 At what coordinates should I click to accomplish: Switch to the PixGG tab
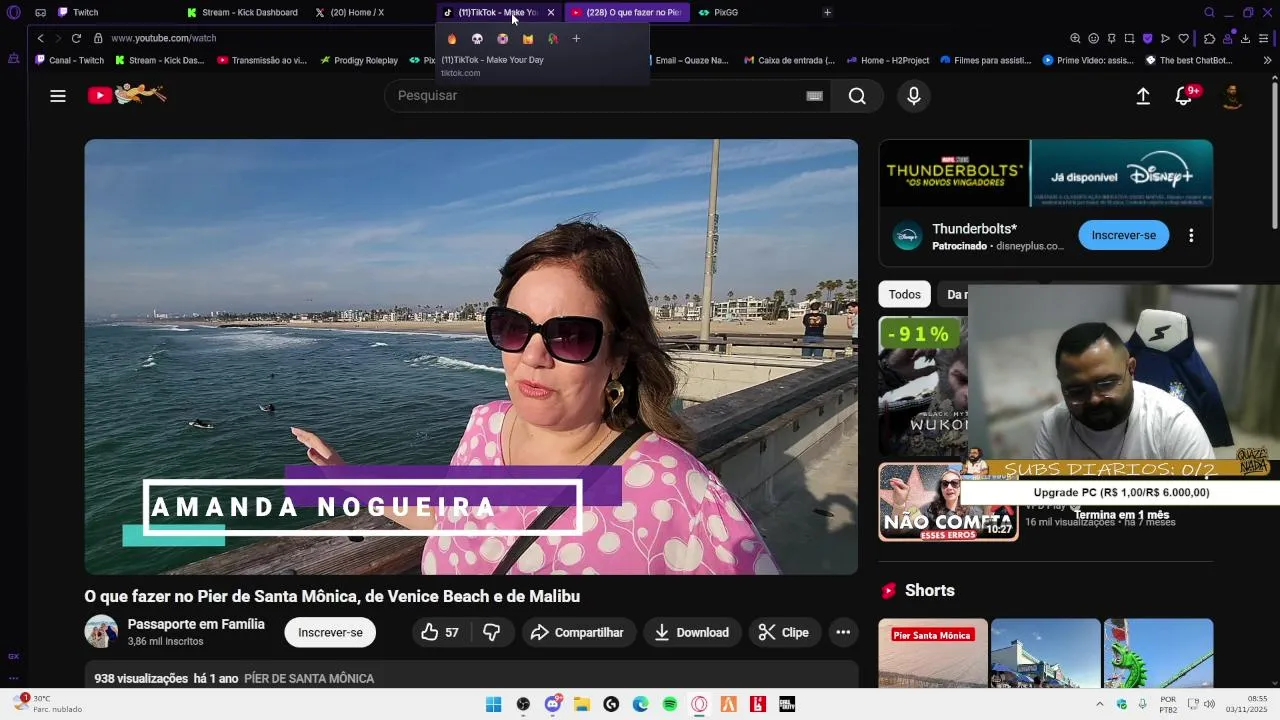tap(726, 12)
